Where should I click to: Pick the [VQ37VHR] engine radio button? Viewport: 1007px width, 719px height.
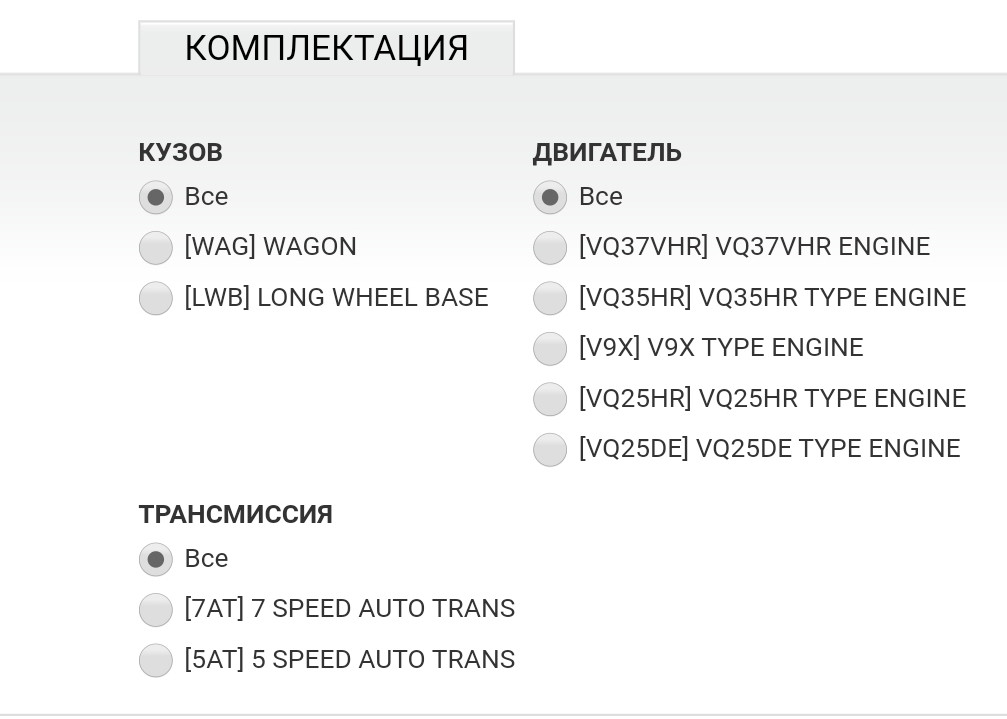[x=550, y=247]
